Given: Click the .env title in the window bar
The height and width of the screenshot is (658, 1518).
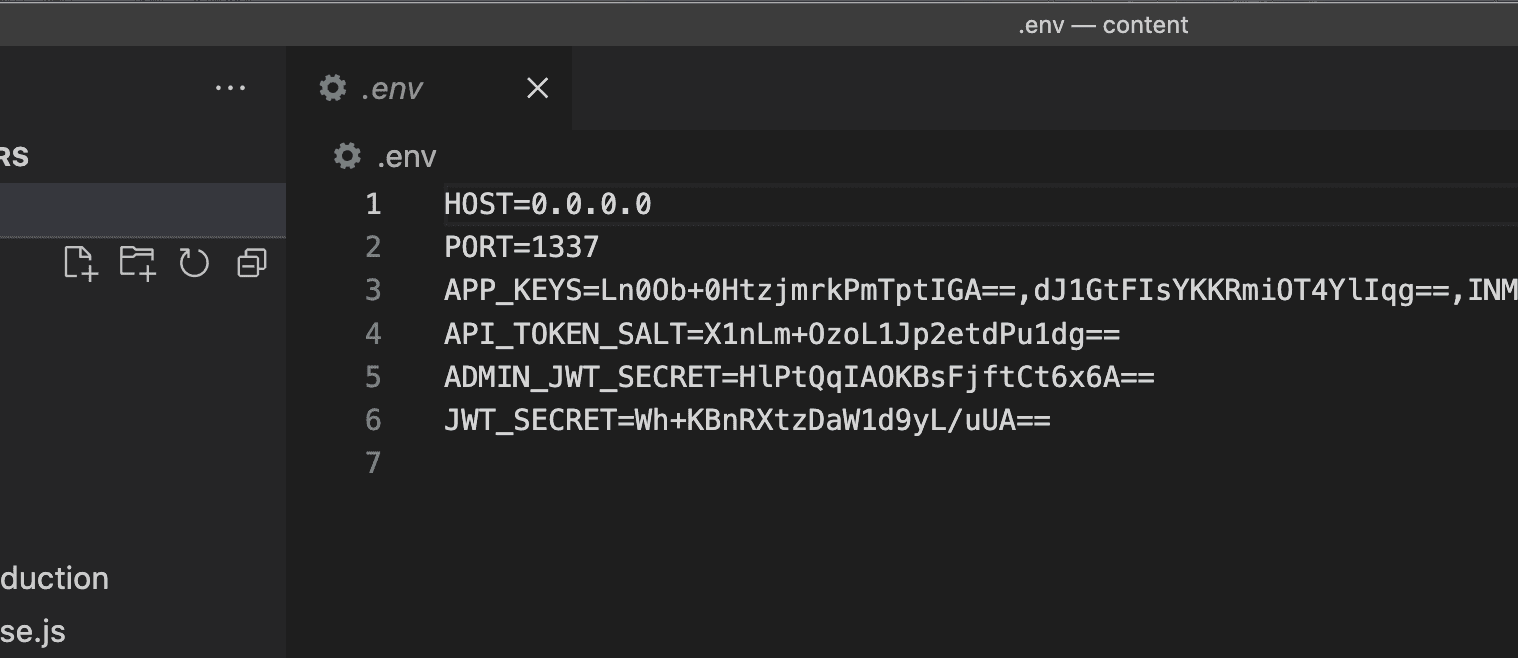Looking at the screenshot, I should point(1100,24).
